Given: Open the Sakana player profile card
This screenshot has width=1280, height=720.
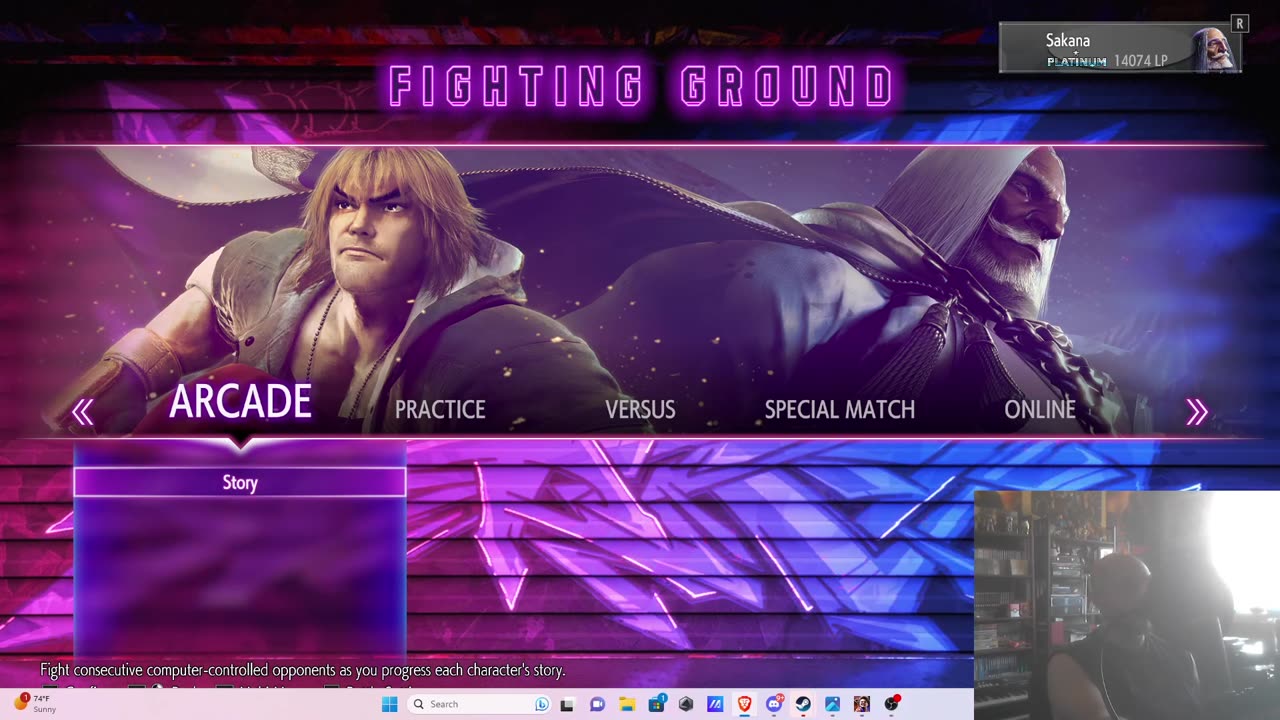Looking at the screenshot, I should click(x=1120, y=49).
